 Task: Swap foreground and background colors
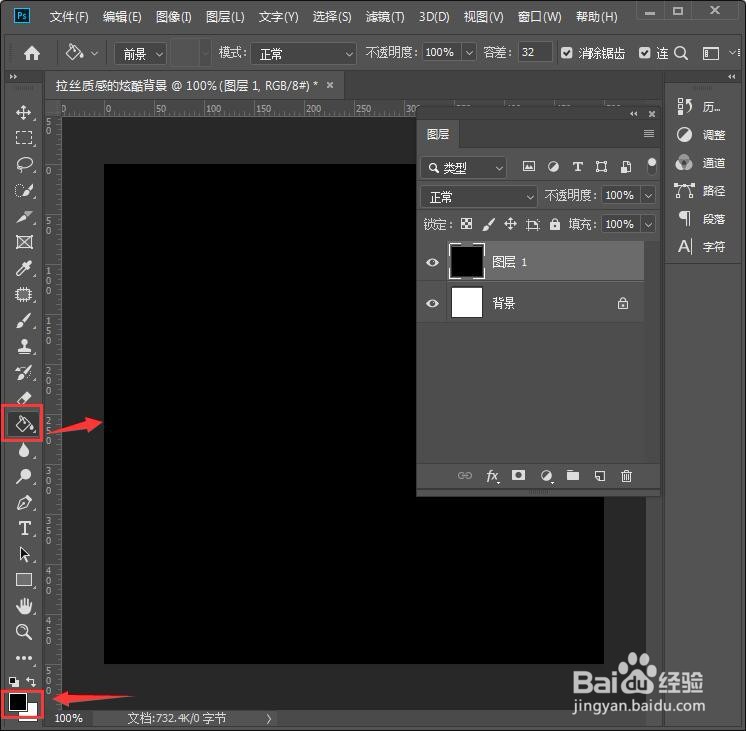tap(31, 681)
